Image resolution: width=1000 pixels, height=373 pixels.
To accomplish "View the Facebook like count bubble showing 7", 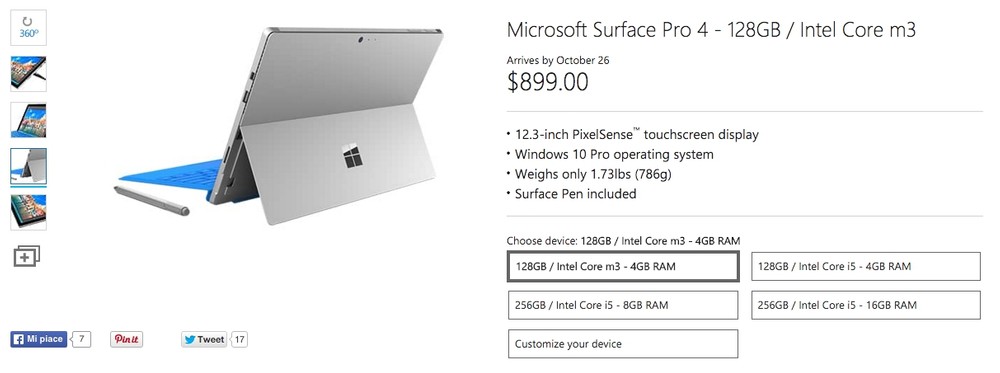I will [x=81, y=339].
